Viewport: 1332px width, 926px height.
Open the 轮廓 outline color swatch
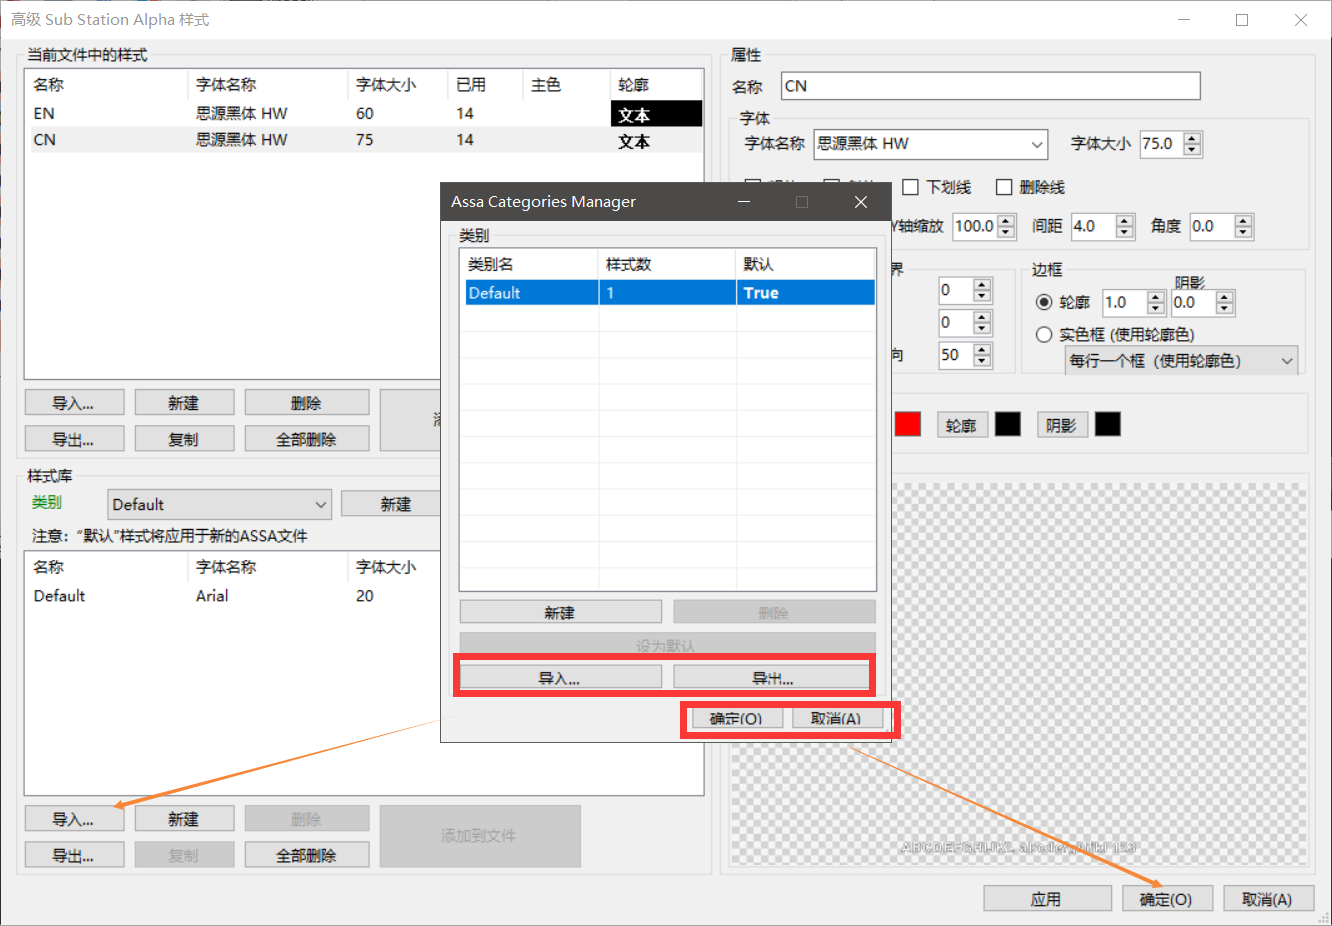pyautogui.click(x=1007, y=424)
